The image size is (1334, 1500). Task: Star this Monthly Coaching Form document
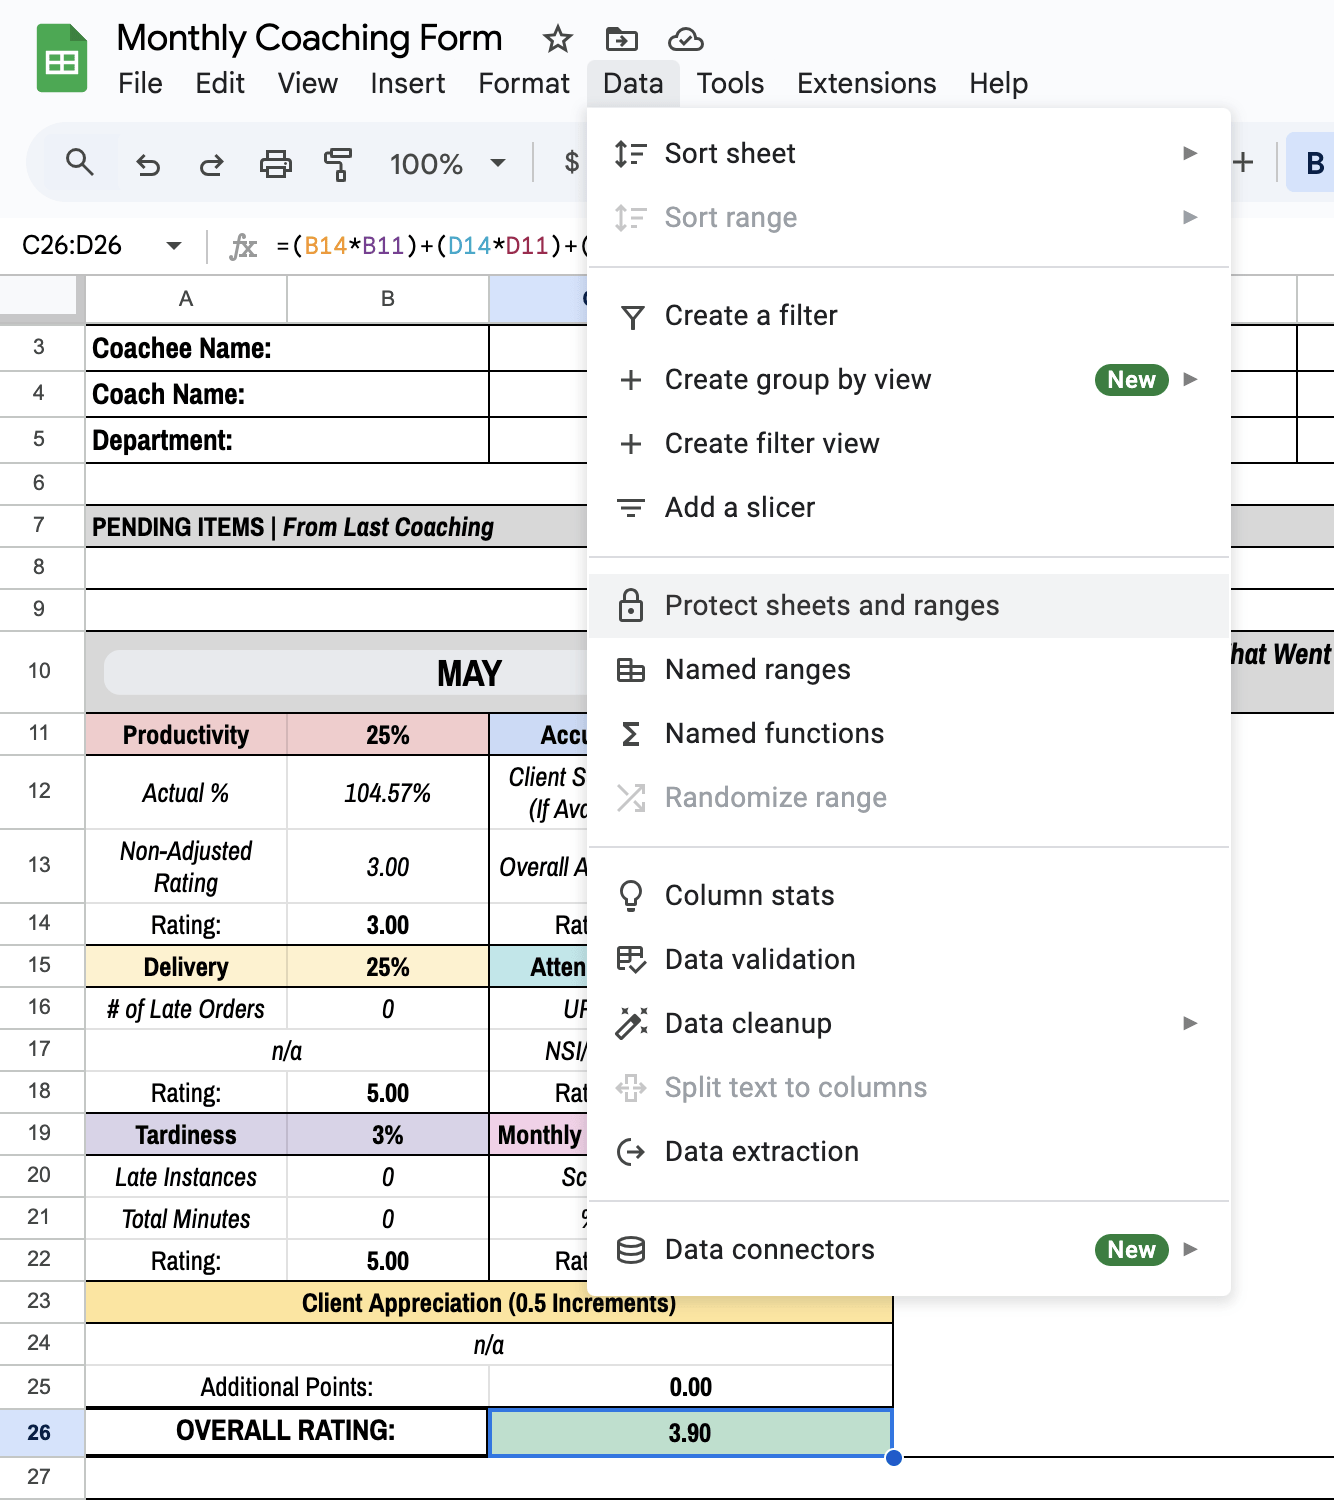pos(557,40)
